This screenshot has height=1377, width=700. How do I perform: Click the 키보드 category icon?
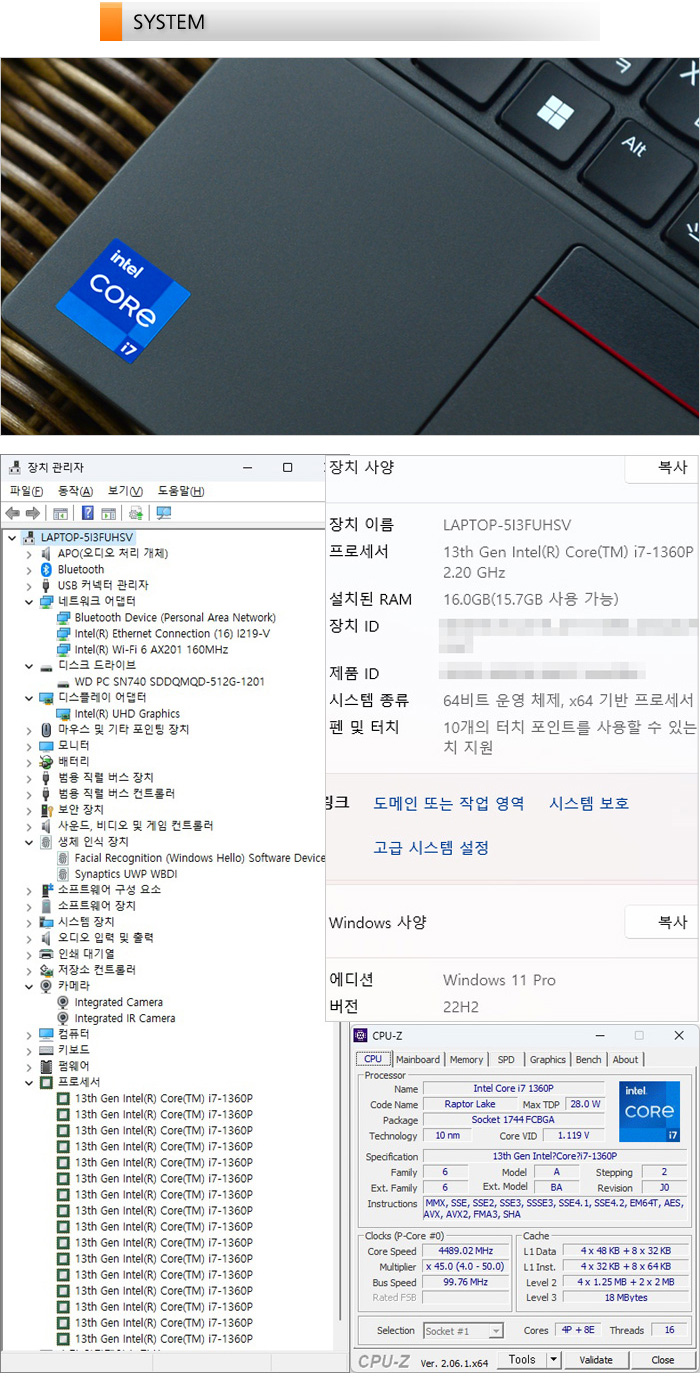46,1050
